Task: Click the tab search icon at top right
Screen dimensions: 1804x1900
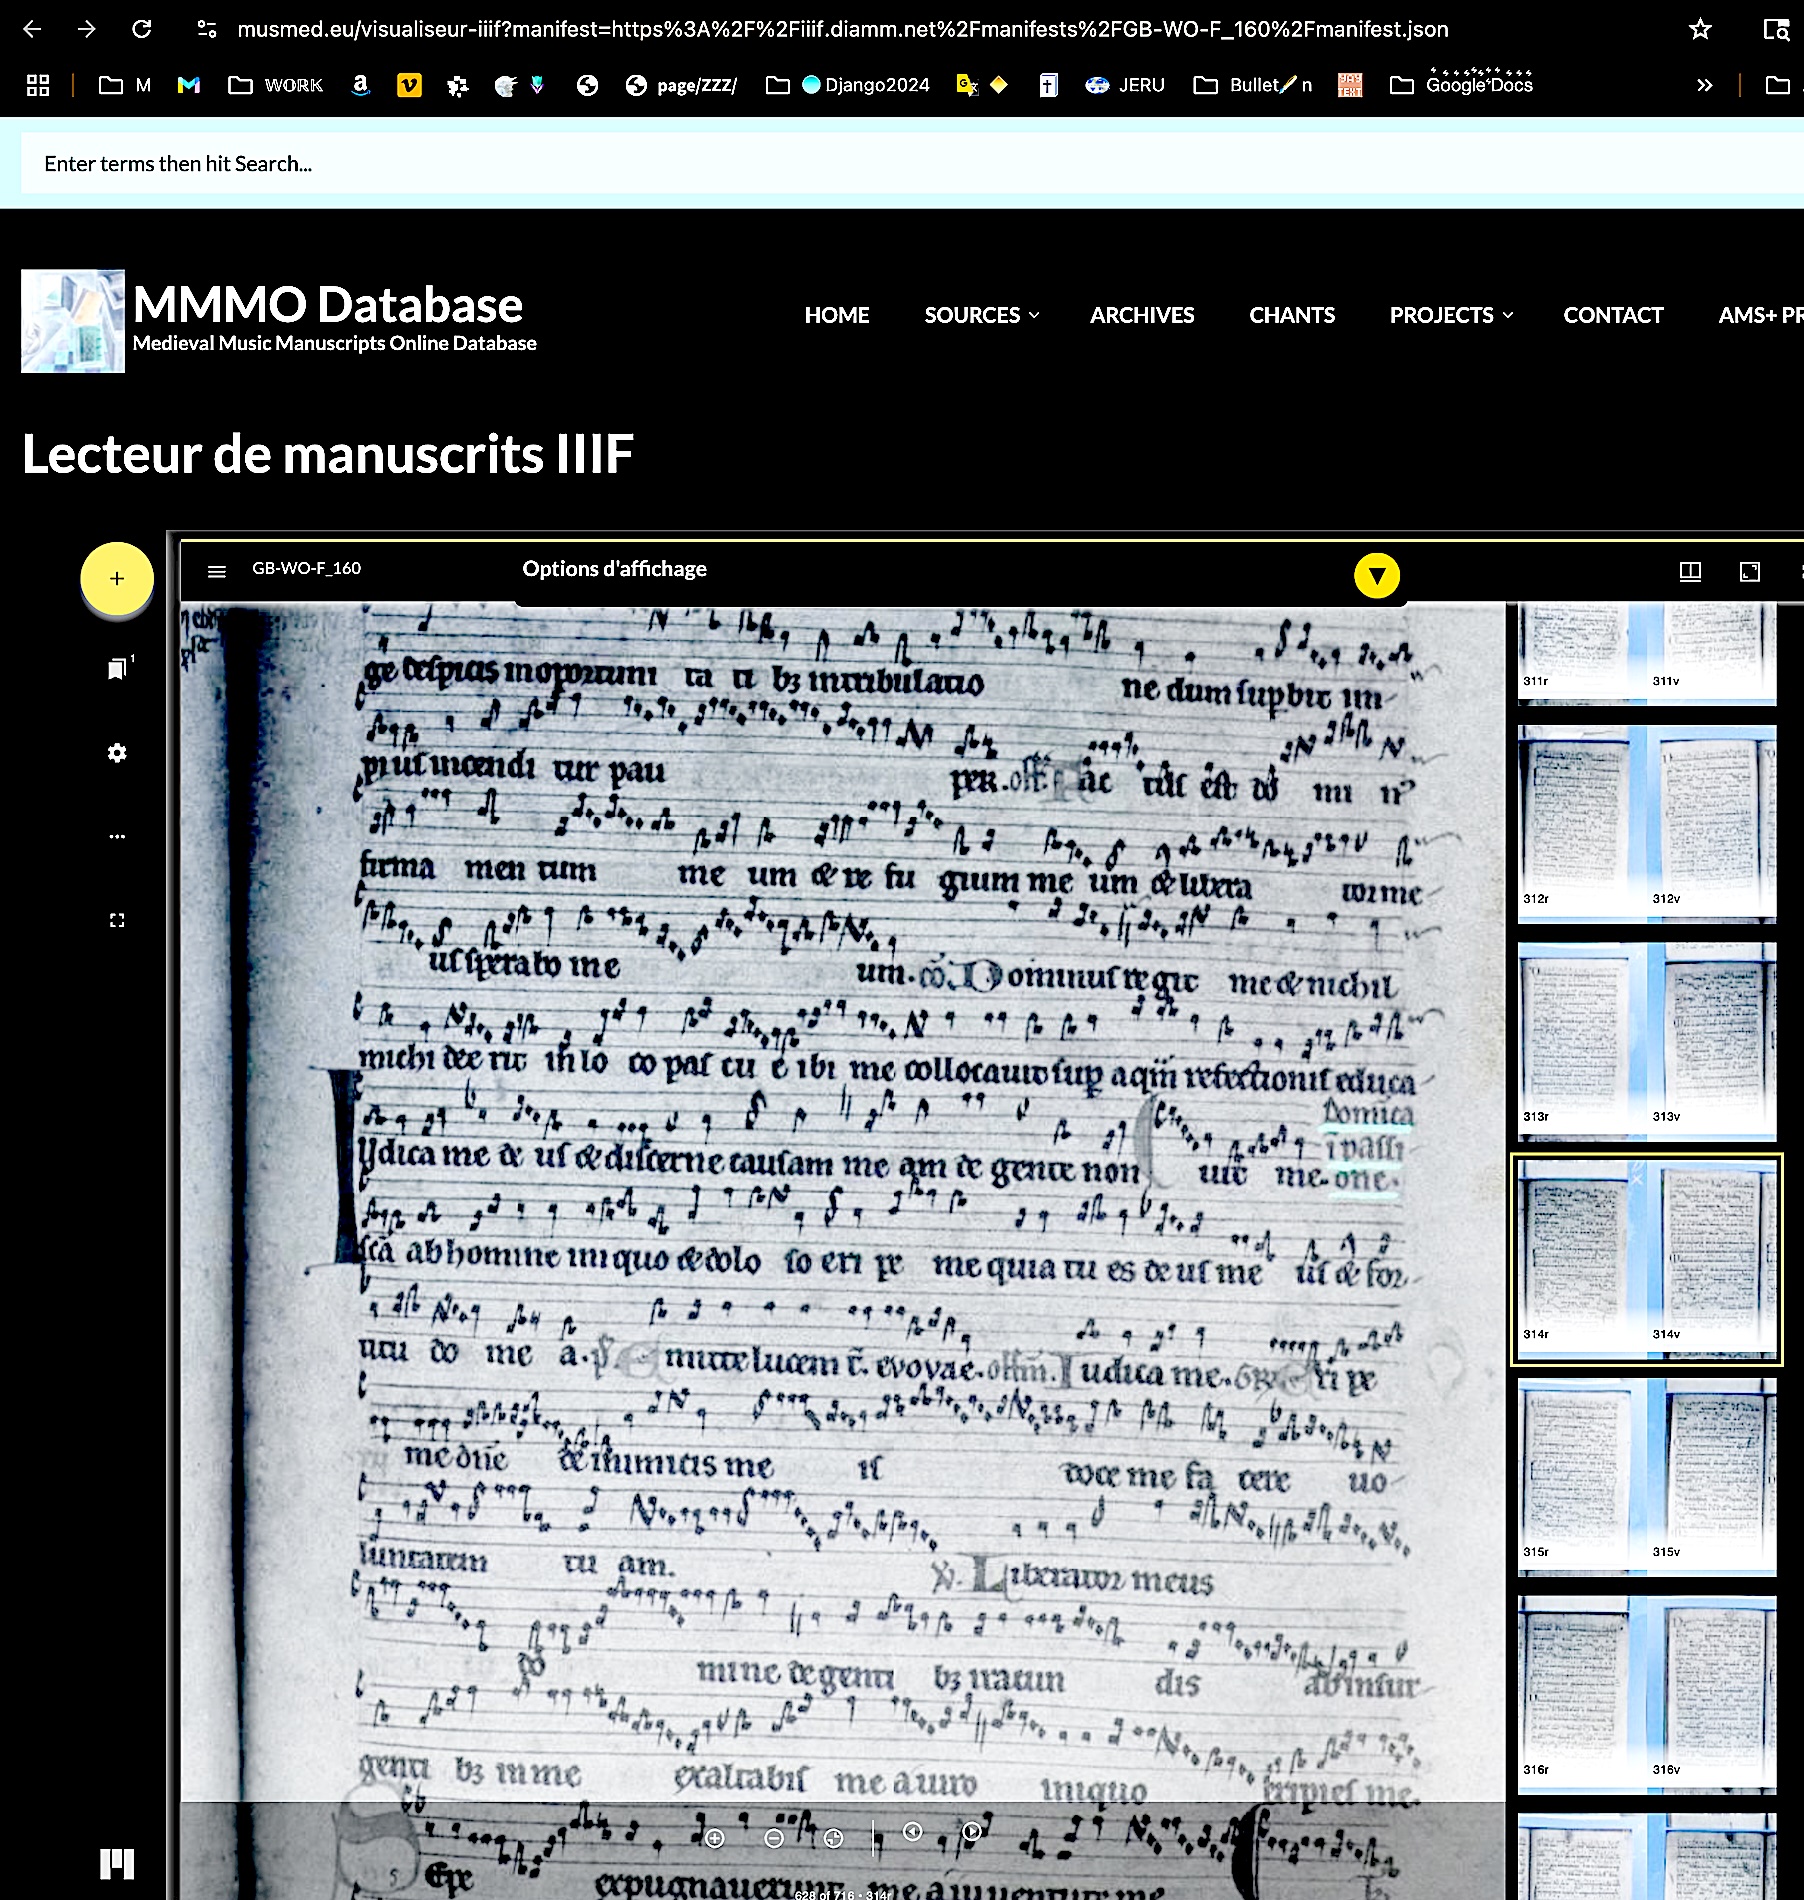Action: pyautogui.click(x=1776, y=29)
